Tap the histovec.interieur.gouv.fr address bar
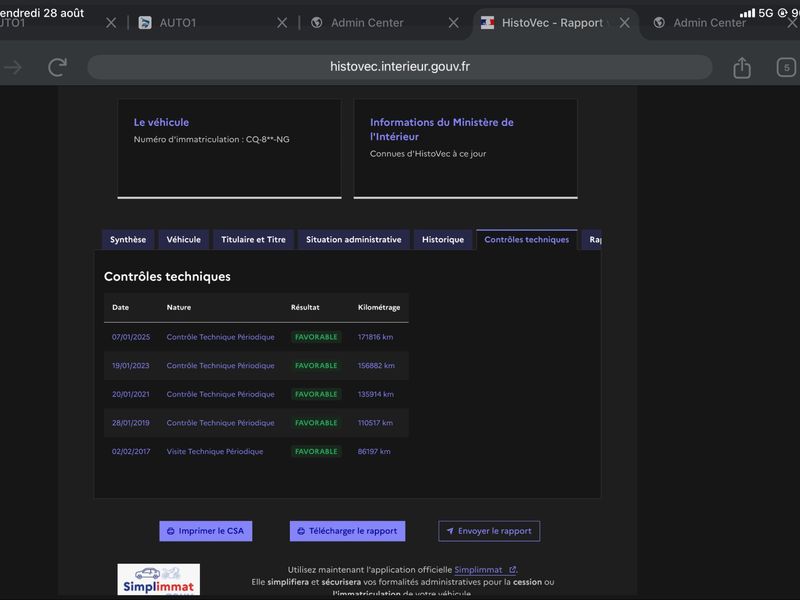This screenshot has height=600, width=800. [399, 67]
